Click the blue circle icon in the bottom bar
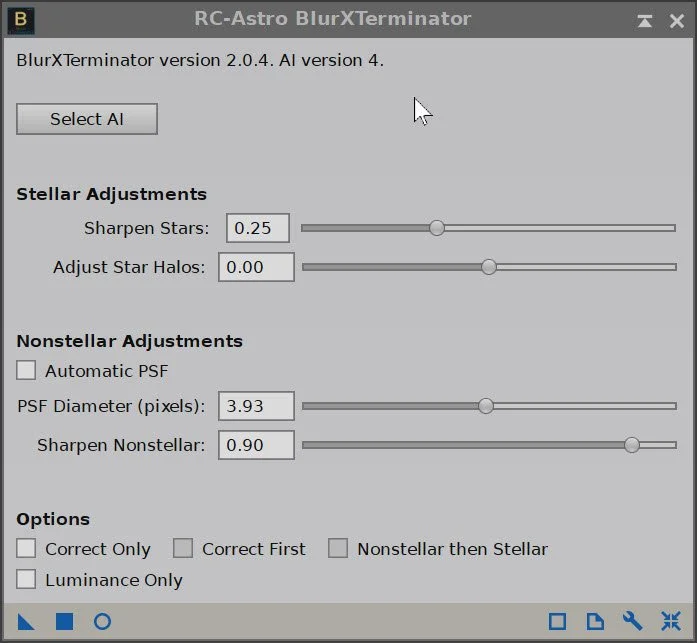Image resolution: width=697 pixels, height=643 pixels. pyautogui.click(x=103, y=622)
